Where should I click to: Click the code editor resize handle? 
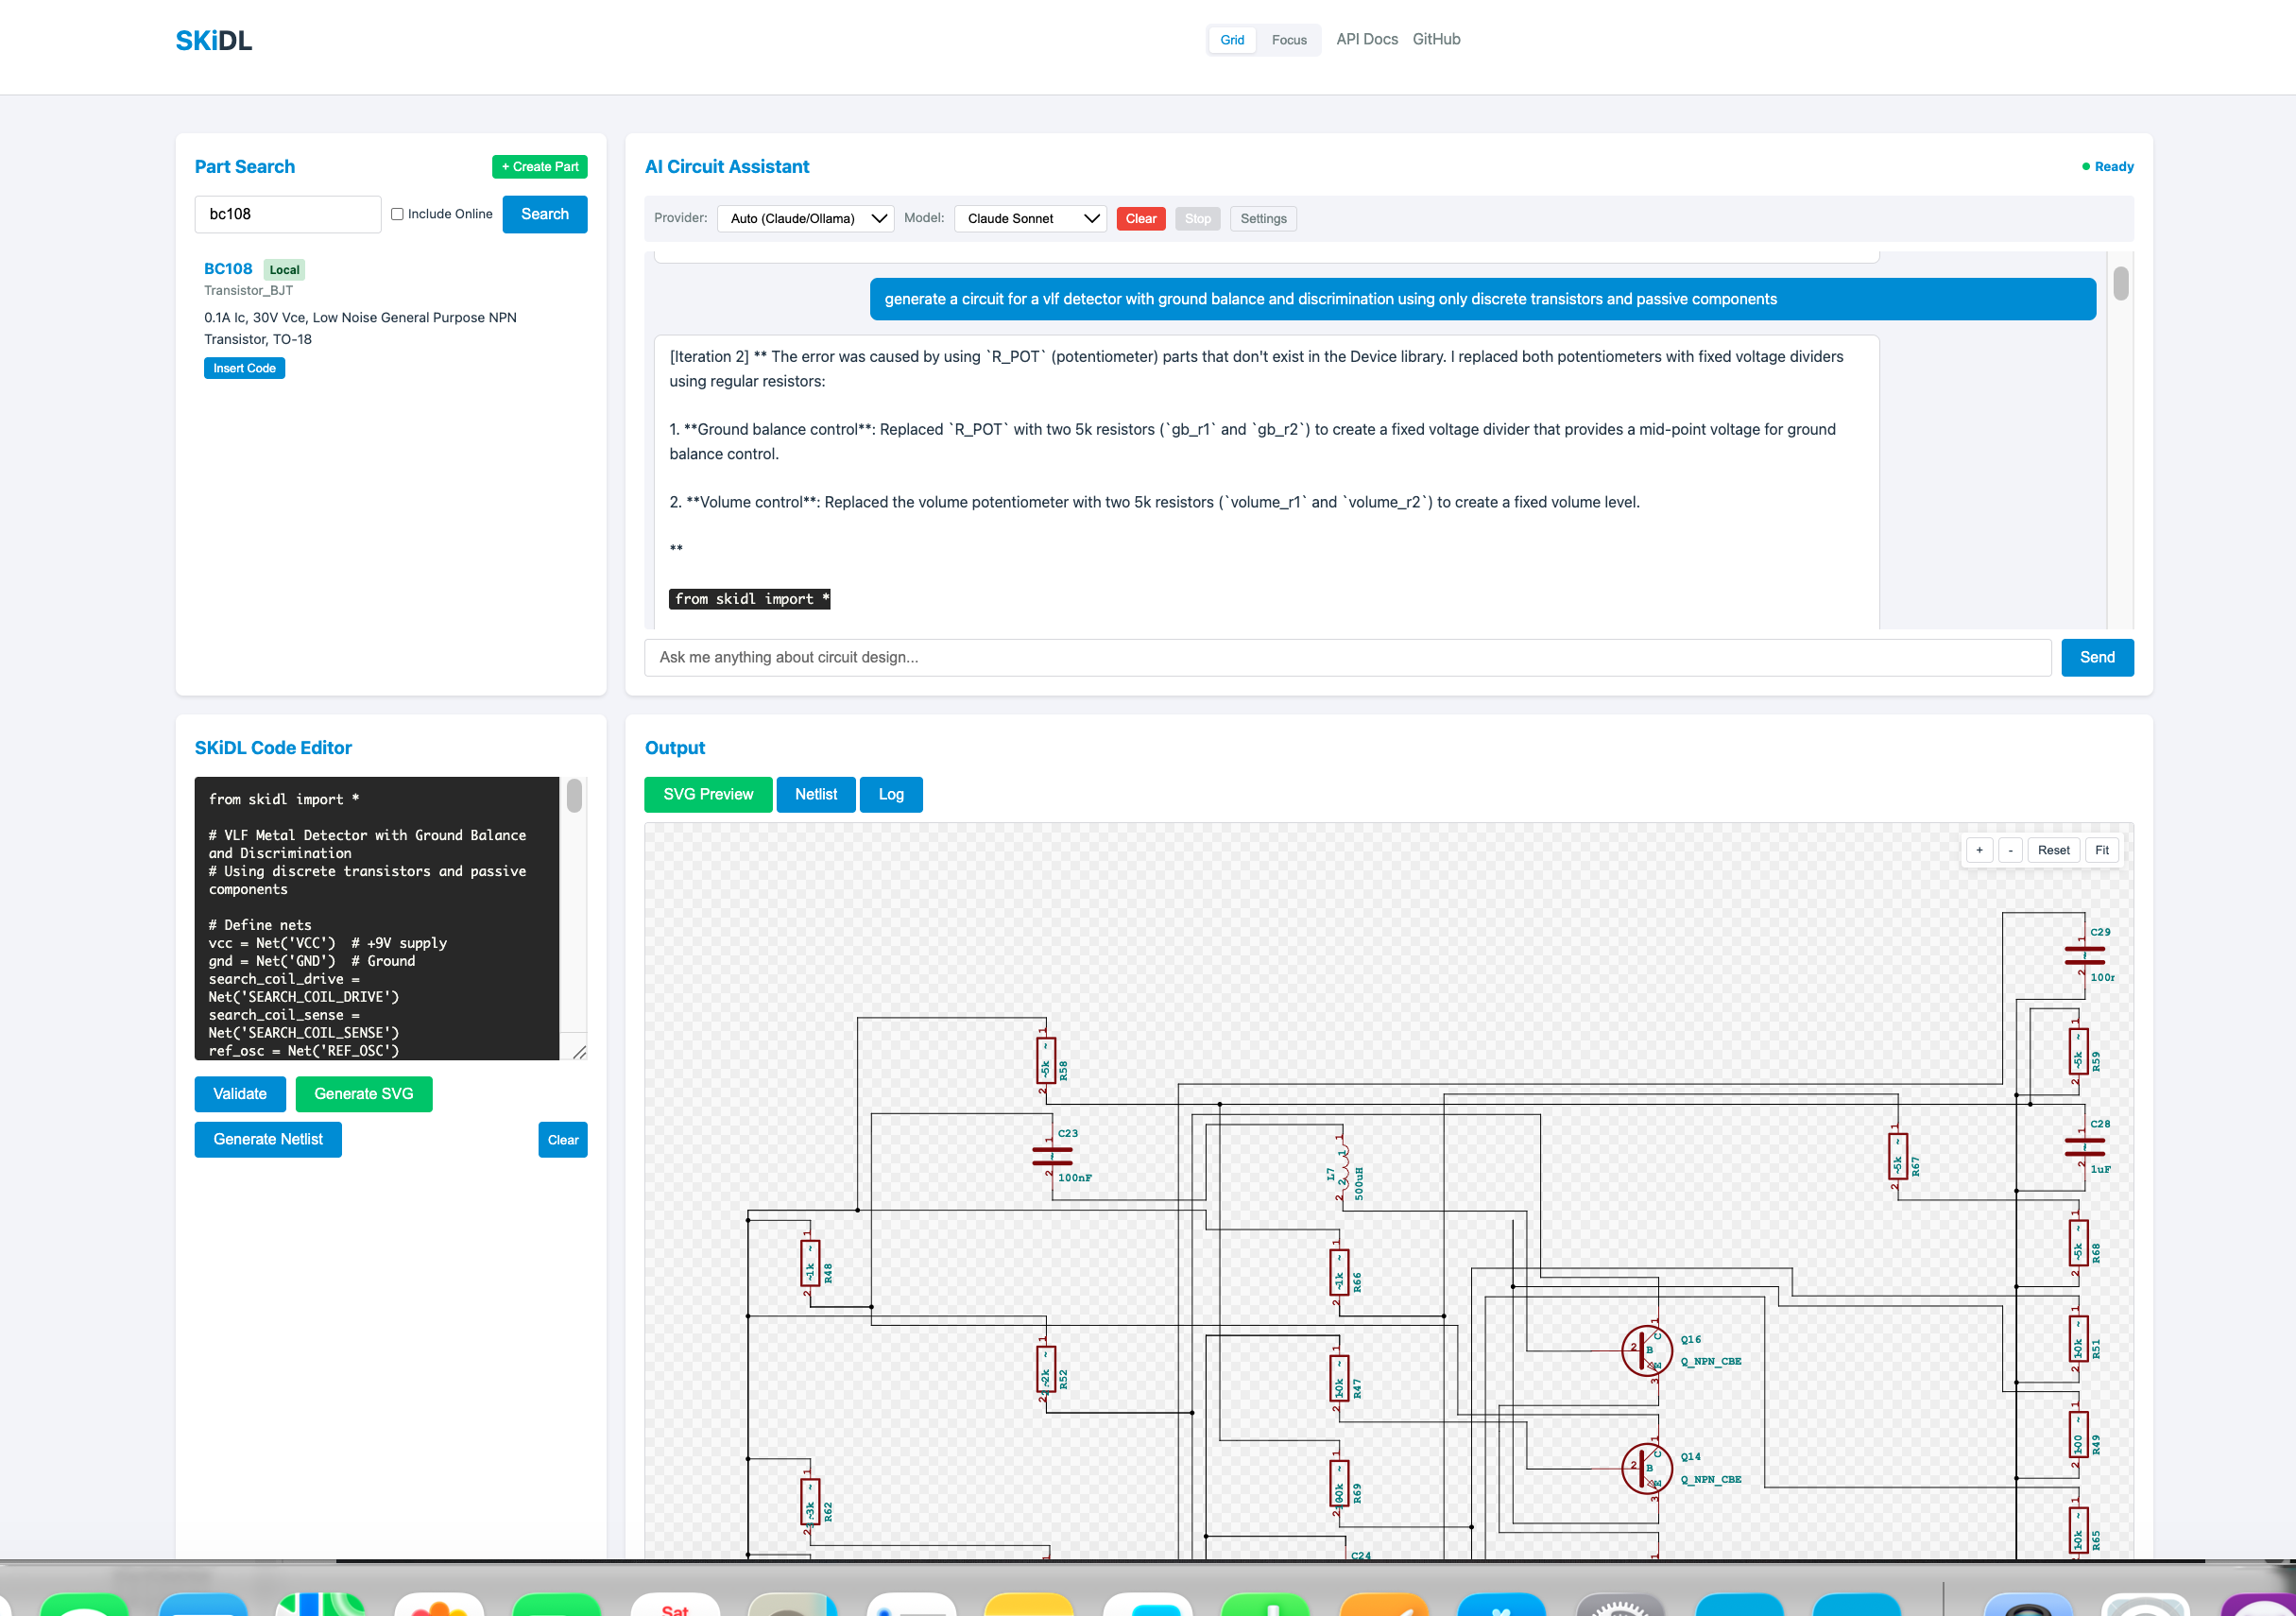pyautogui.click(x=579, y=1051)
